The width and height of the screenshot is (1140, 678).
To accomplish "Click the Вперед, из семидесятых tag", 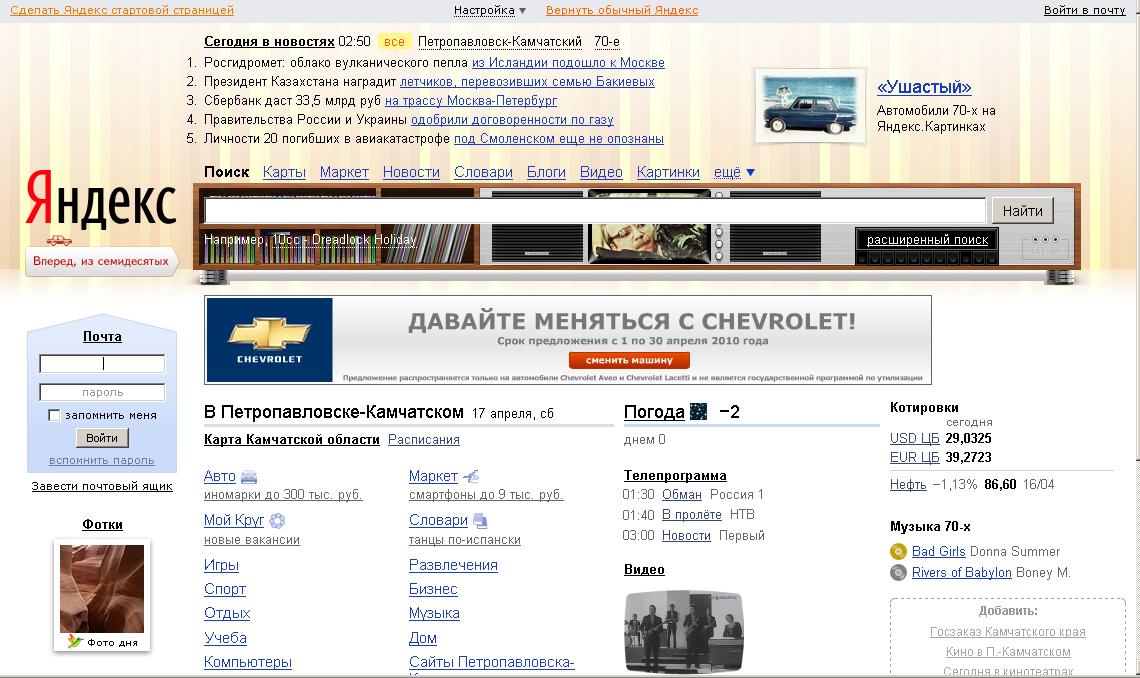I will (x=101, y=262).
